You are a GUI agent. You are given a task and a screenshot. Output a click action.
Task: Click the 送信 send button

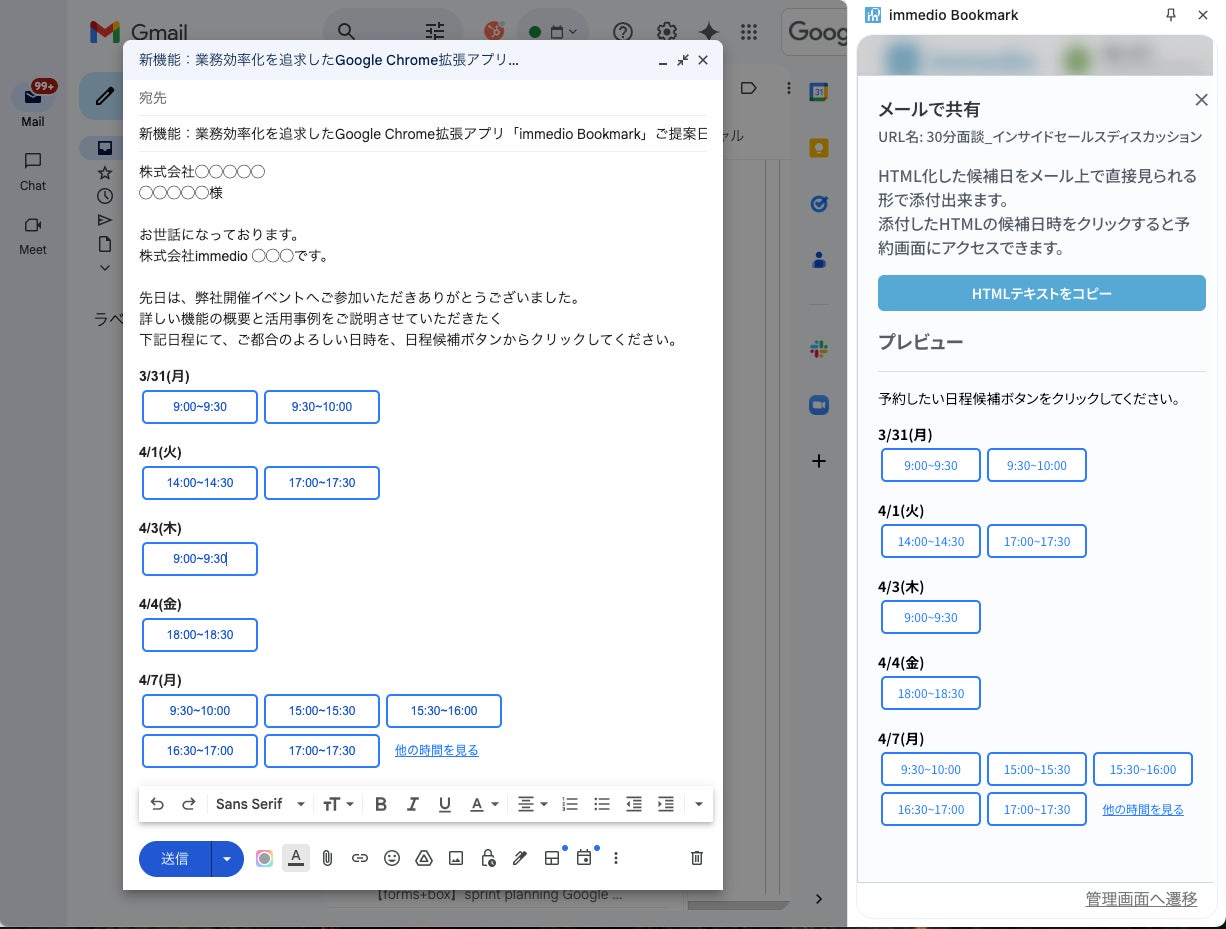[175, 858]
